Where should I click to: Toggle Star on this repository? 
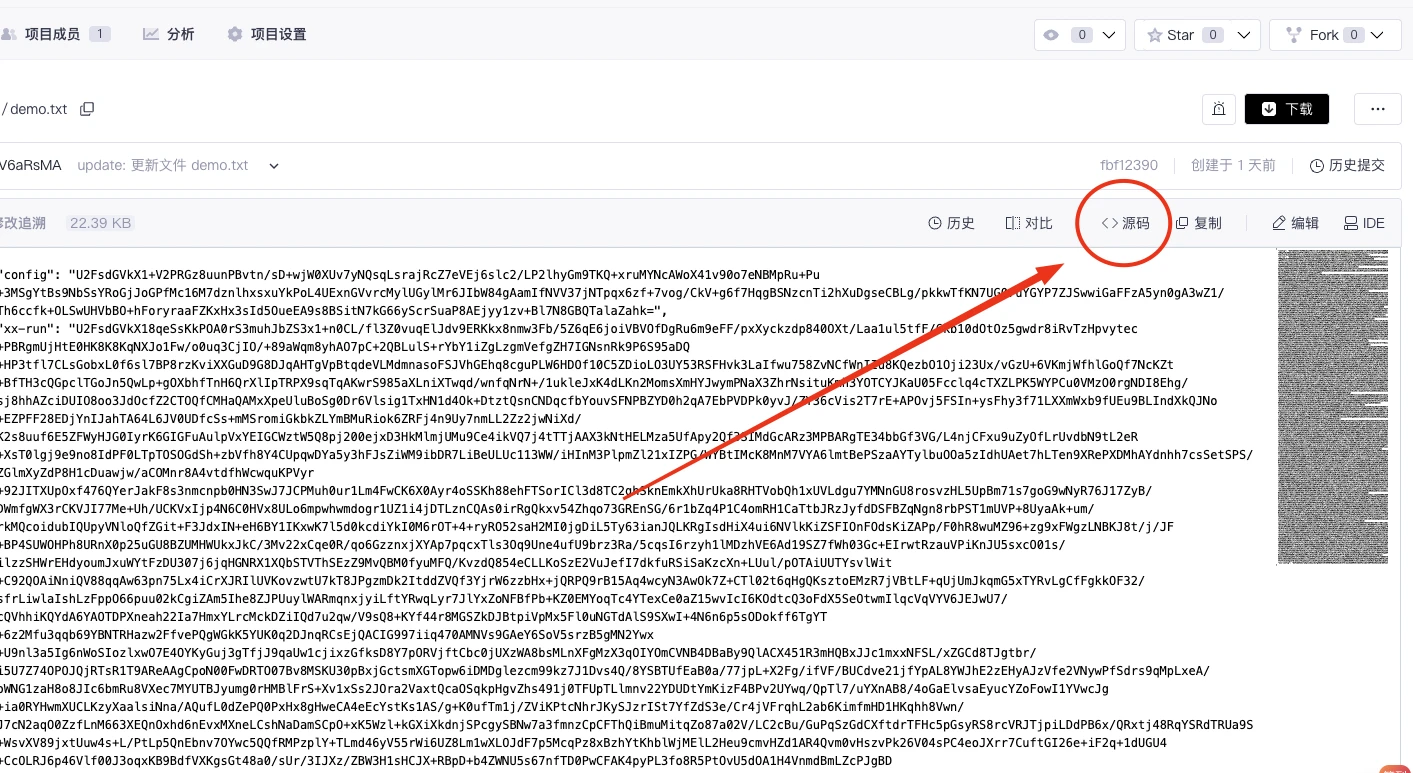1170,35
